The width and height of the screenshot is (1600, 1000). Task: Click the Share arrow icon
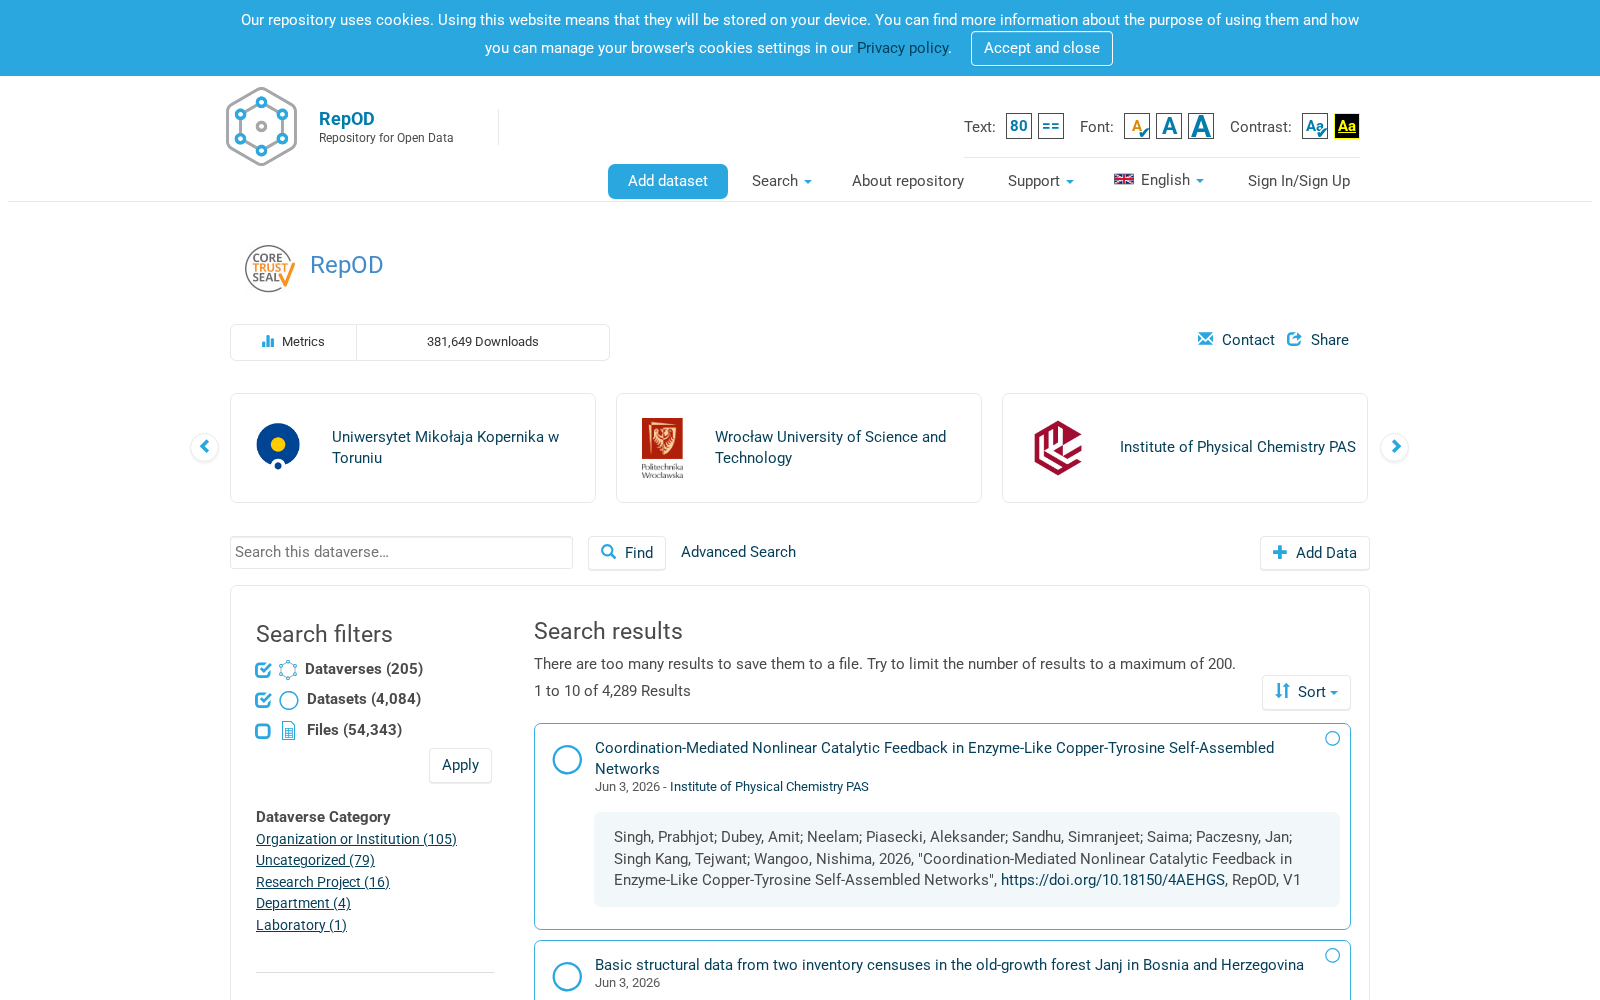(x=1295, y=339)
